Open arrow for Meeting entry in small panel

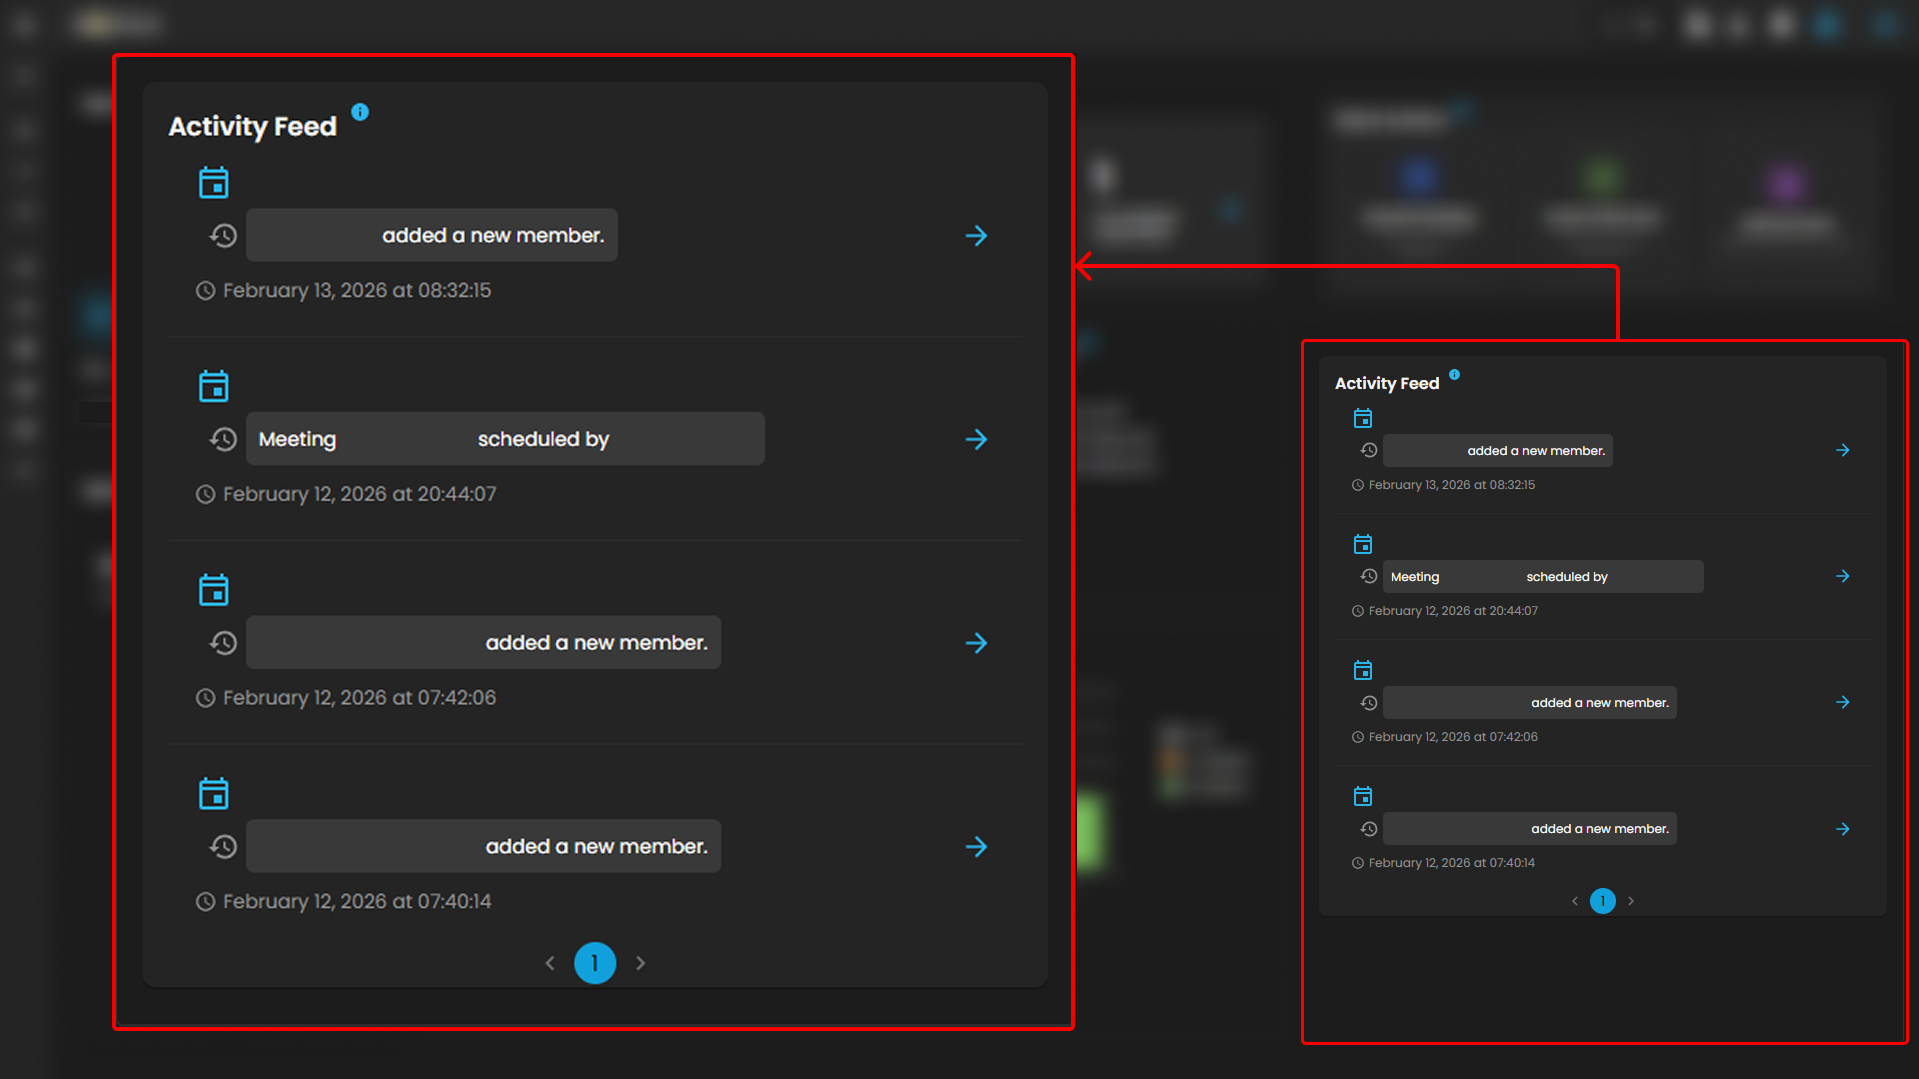point(1842,576)
